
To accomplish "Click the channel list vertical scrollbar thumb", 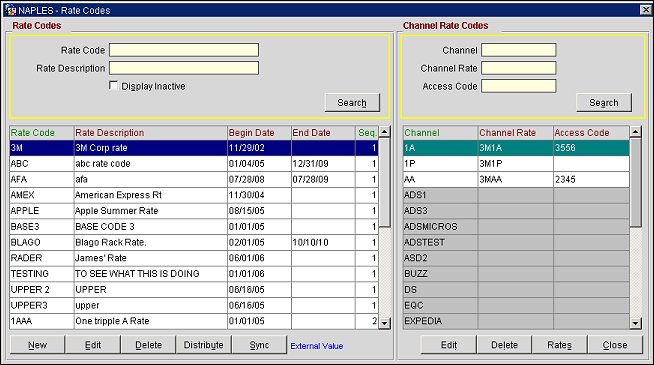I will 635,183.
